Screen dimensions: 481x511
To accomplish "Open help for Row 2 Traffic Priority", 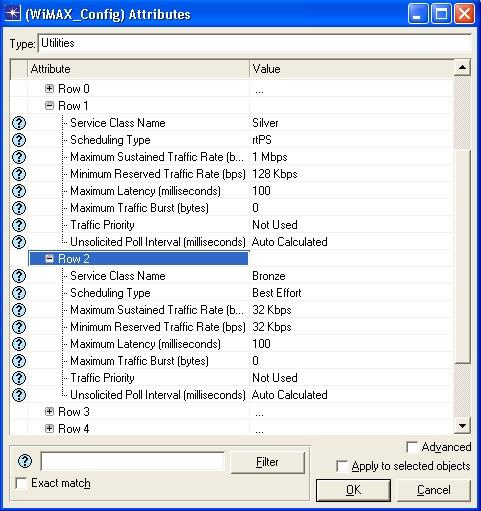I will 19,378.
